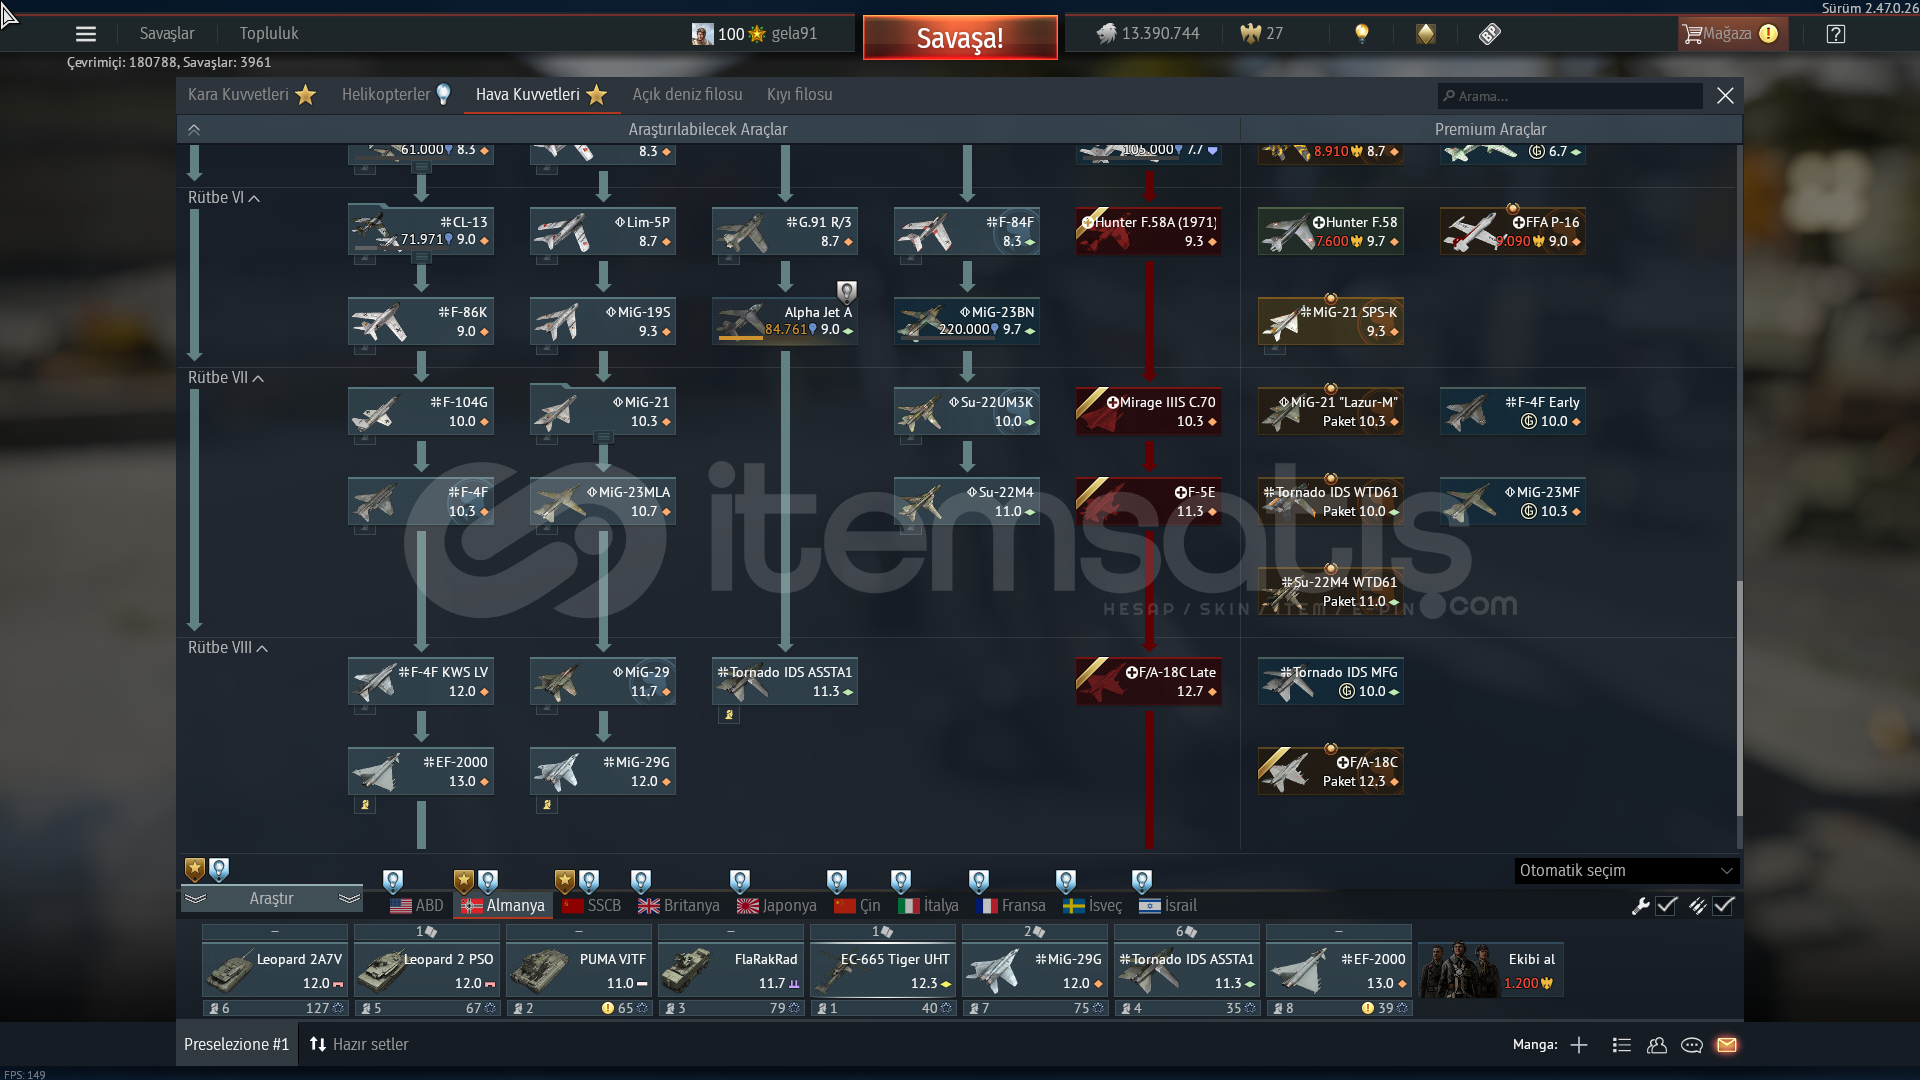
Task: Open the hamburger main menu
Action: pyautogui.click(x=86, y=34)
